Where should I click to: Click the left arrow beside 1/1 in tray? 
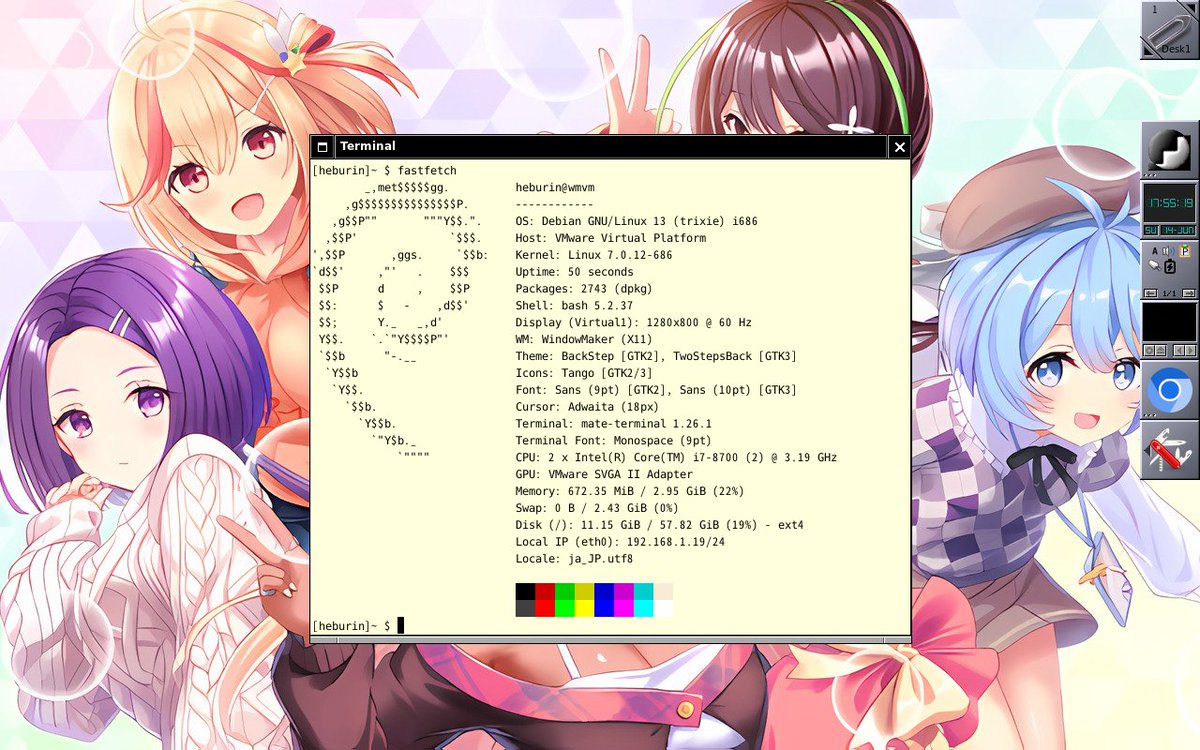point(1151,293)
